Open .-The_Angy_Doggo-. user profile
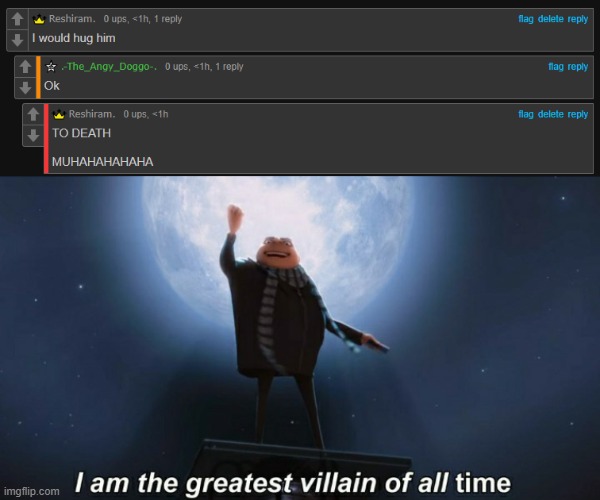Screen dimensions: 600x500 (x=109, y=67)
